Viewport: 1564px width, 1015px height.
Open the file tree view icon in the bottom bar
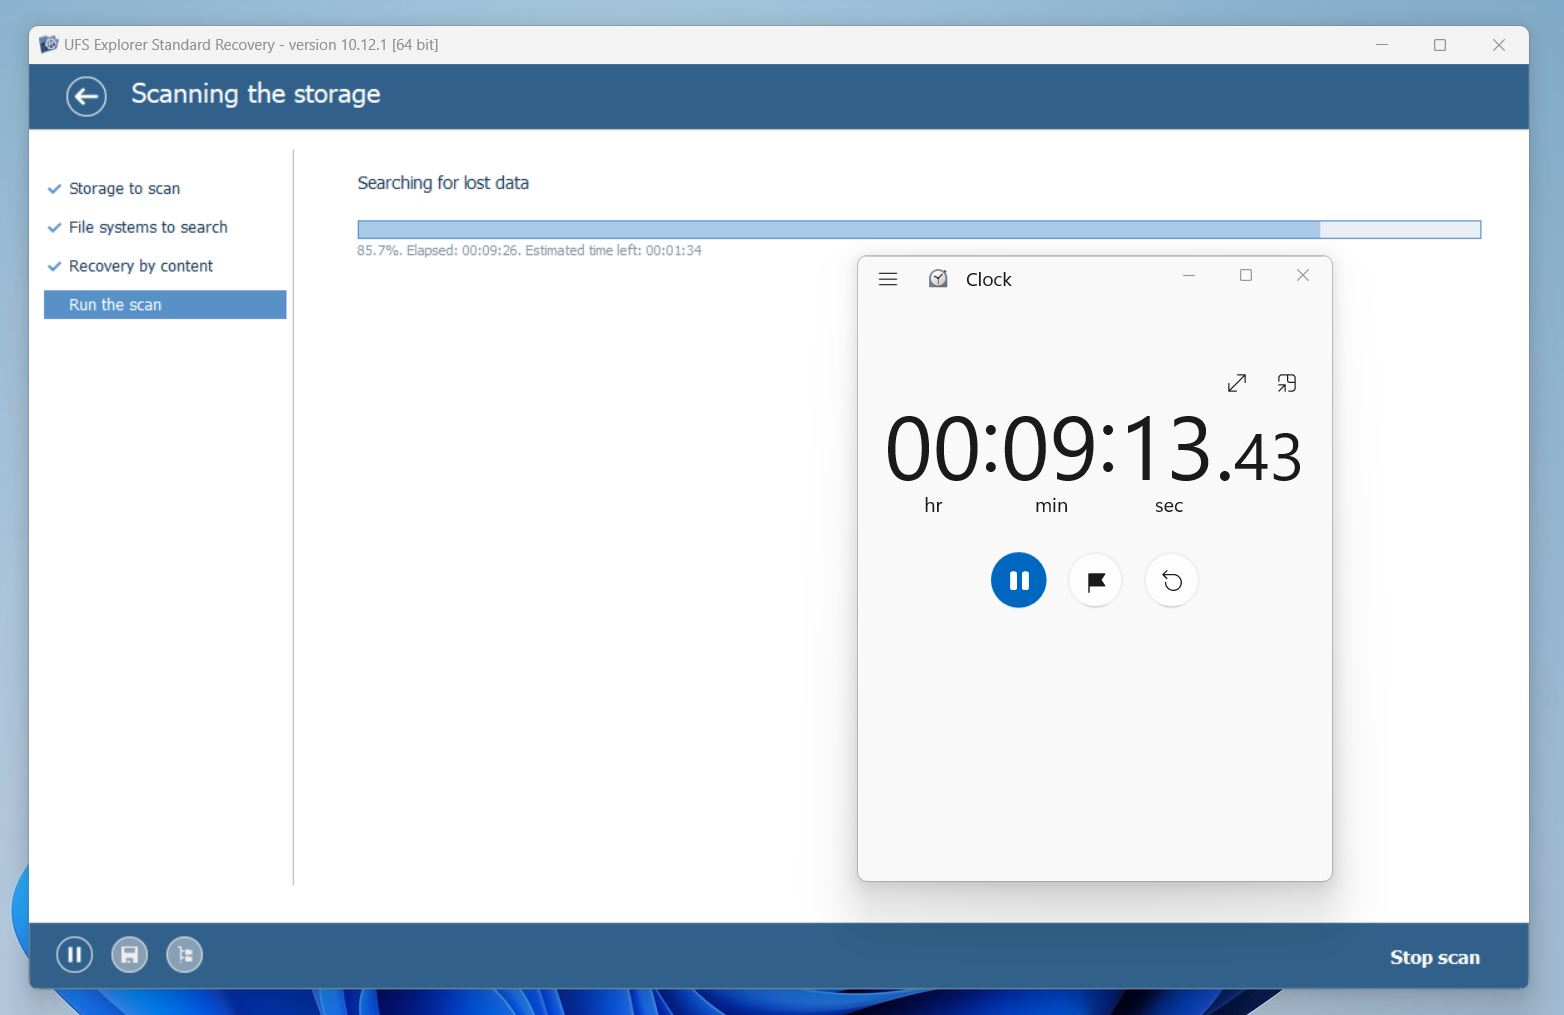[184, 955]
